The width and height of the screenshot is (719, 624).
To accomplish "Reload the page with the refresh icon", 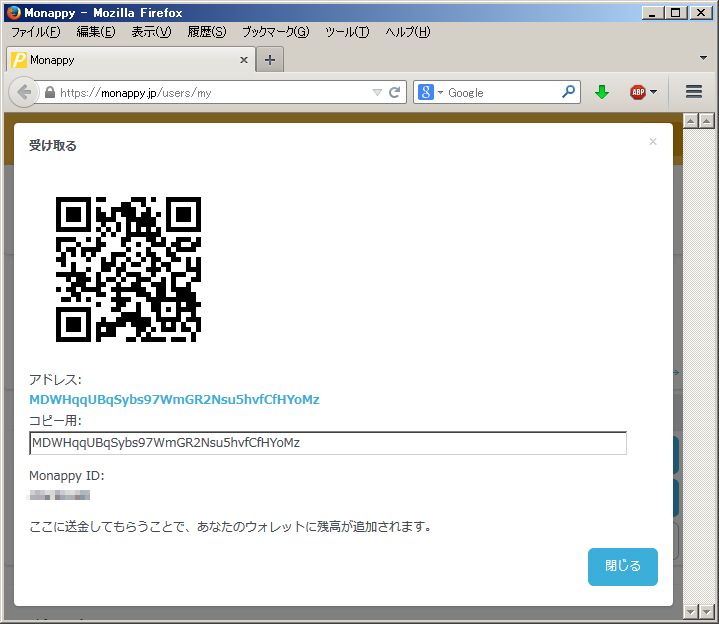I will [x=394, y=93].
